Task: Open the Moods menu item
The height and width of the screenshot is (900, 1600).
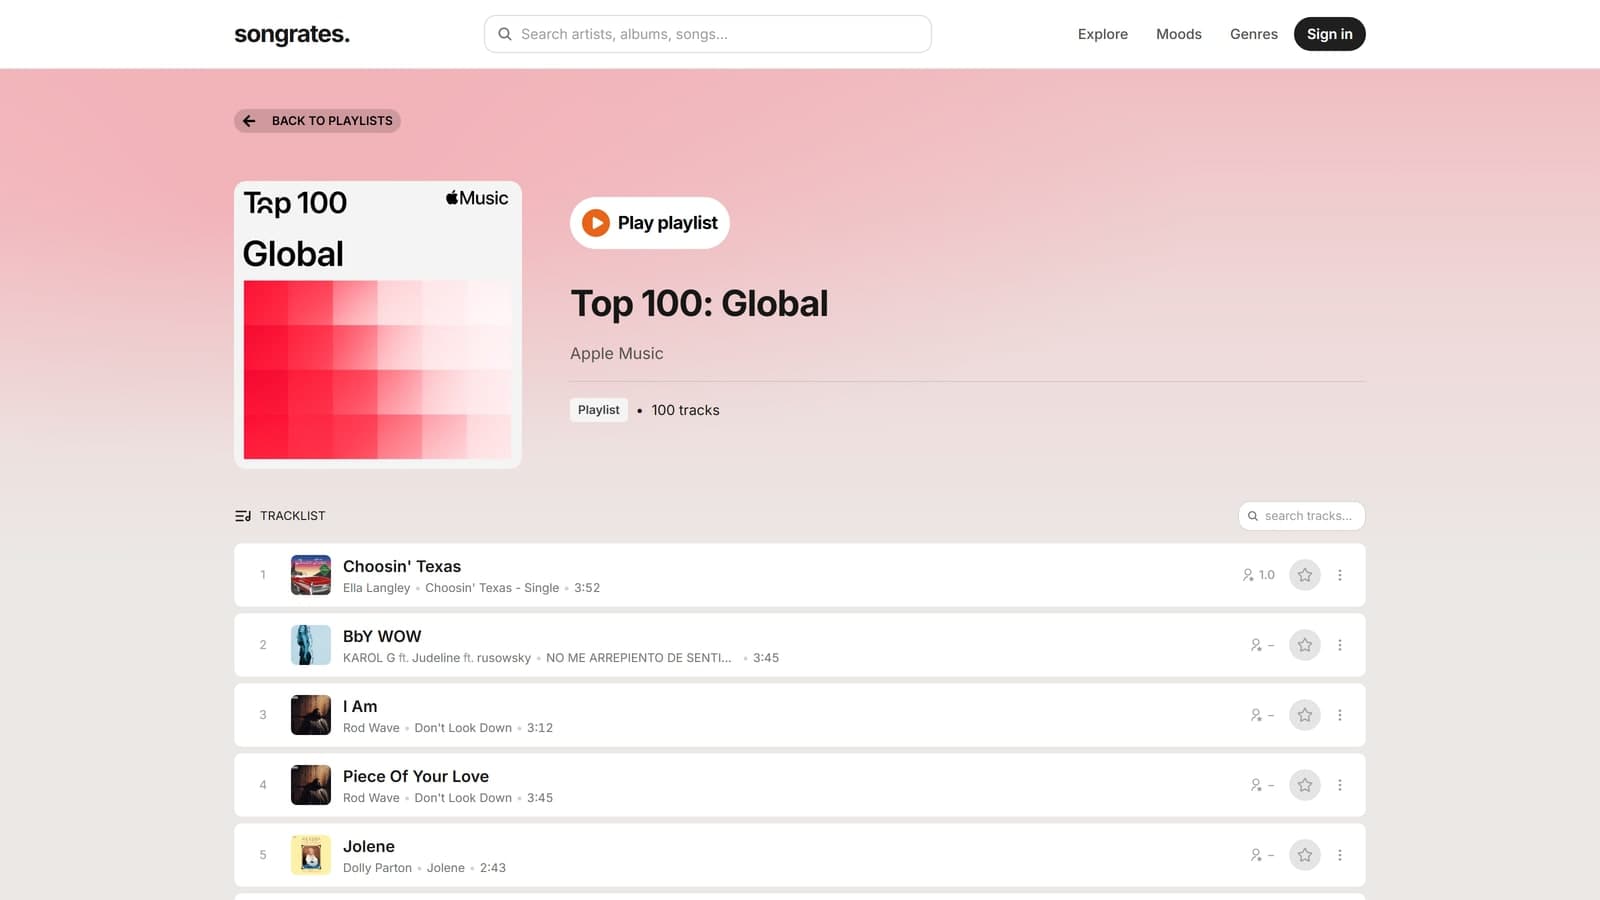Action: [x=1179, y=34]
